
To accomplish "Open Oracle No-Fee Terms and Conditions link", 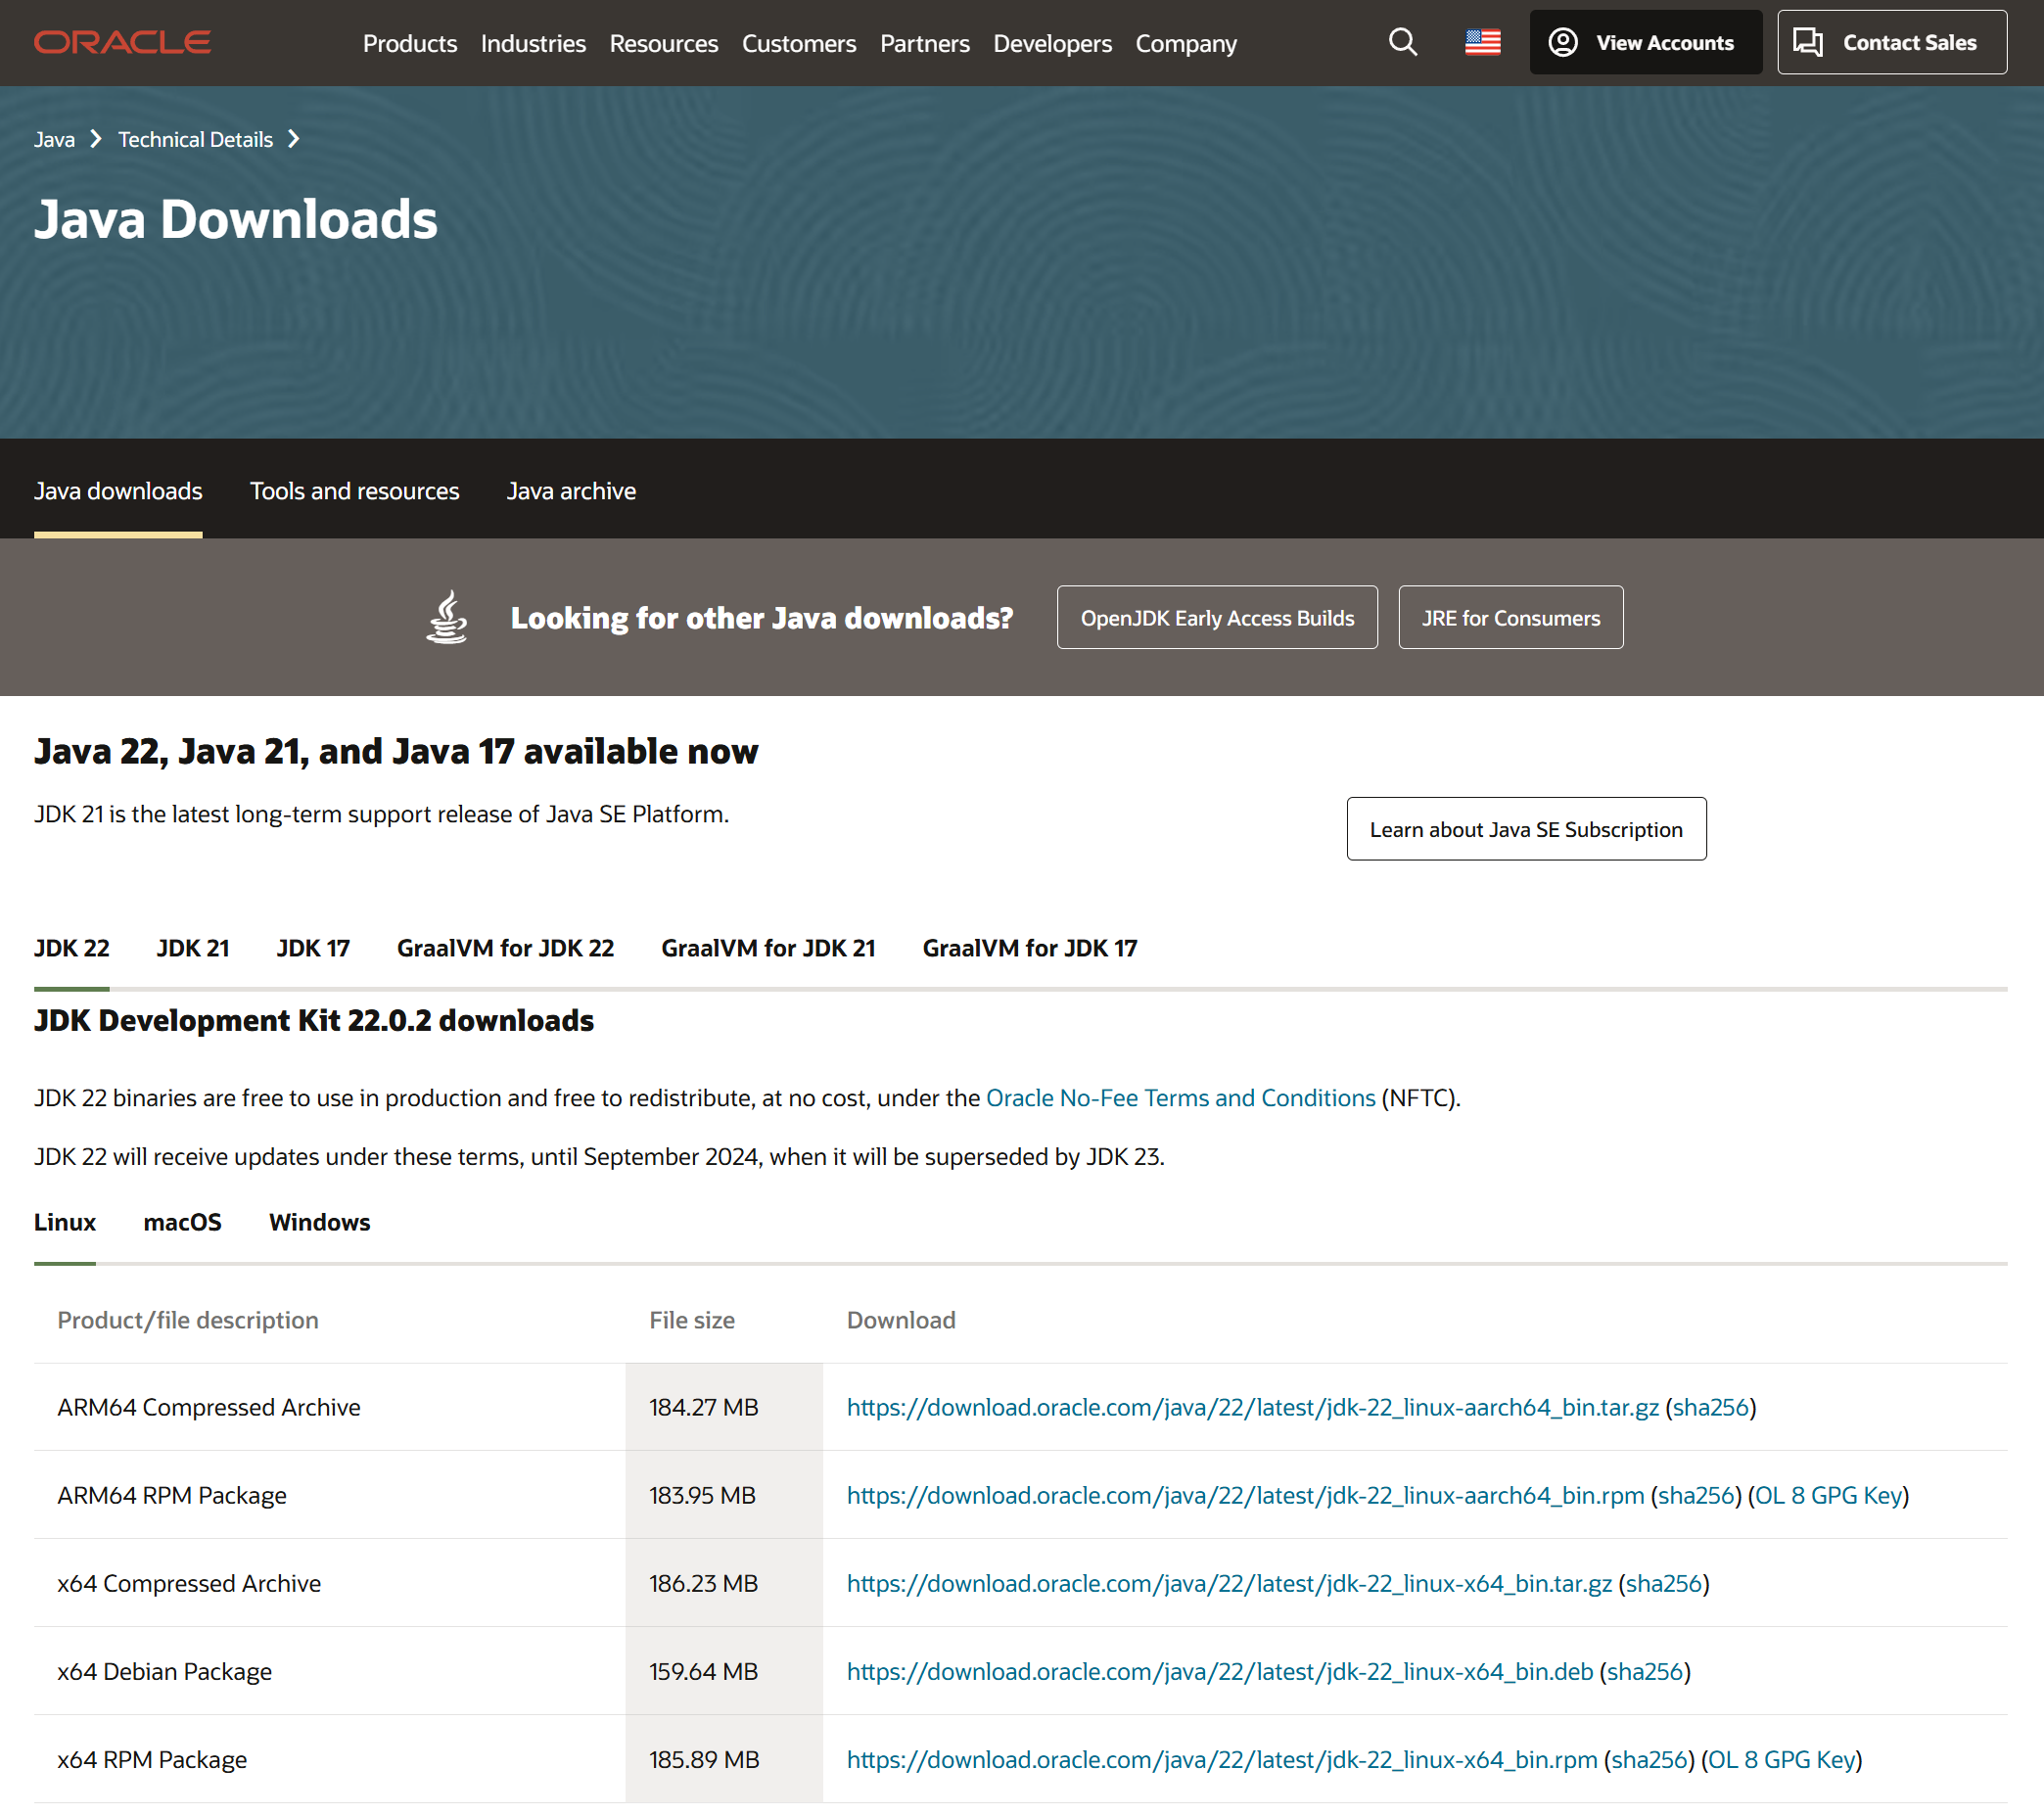I will coord(1180,1097).
